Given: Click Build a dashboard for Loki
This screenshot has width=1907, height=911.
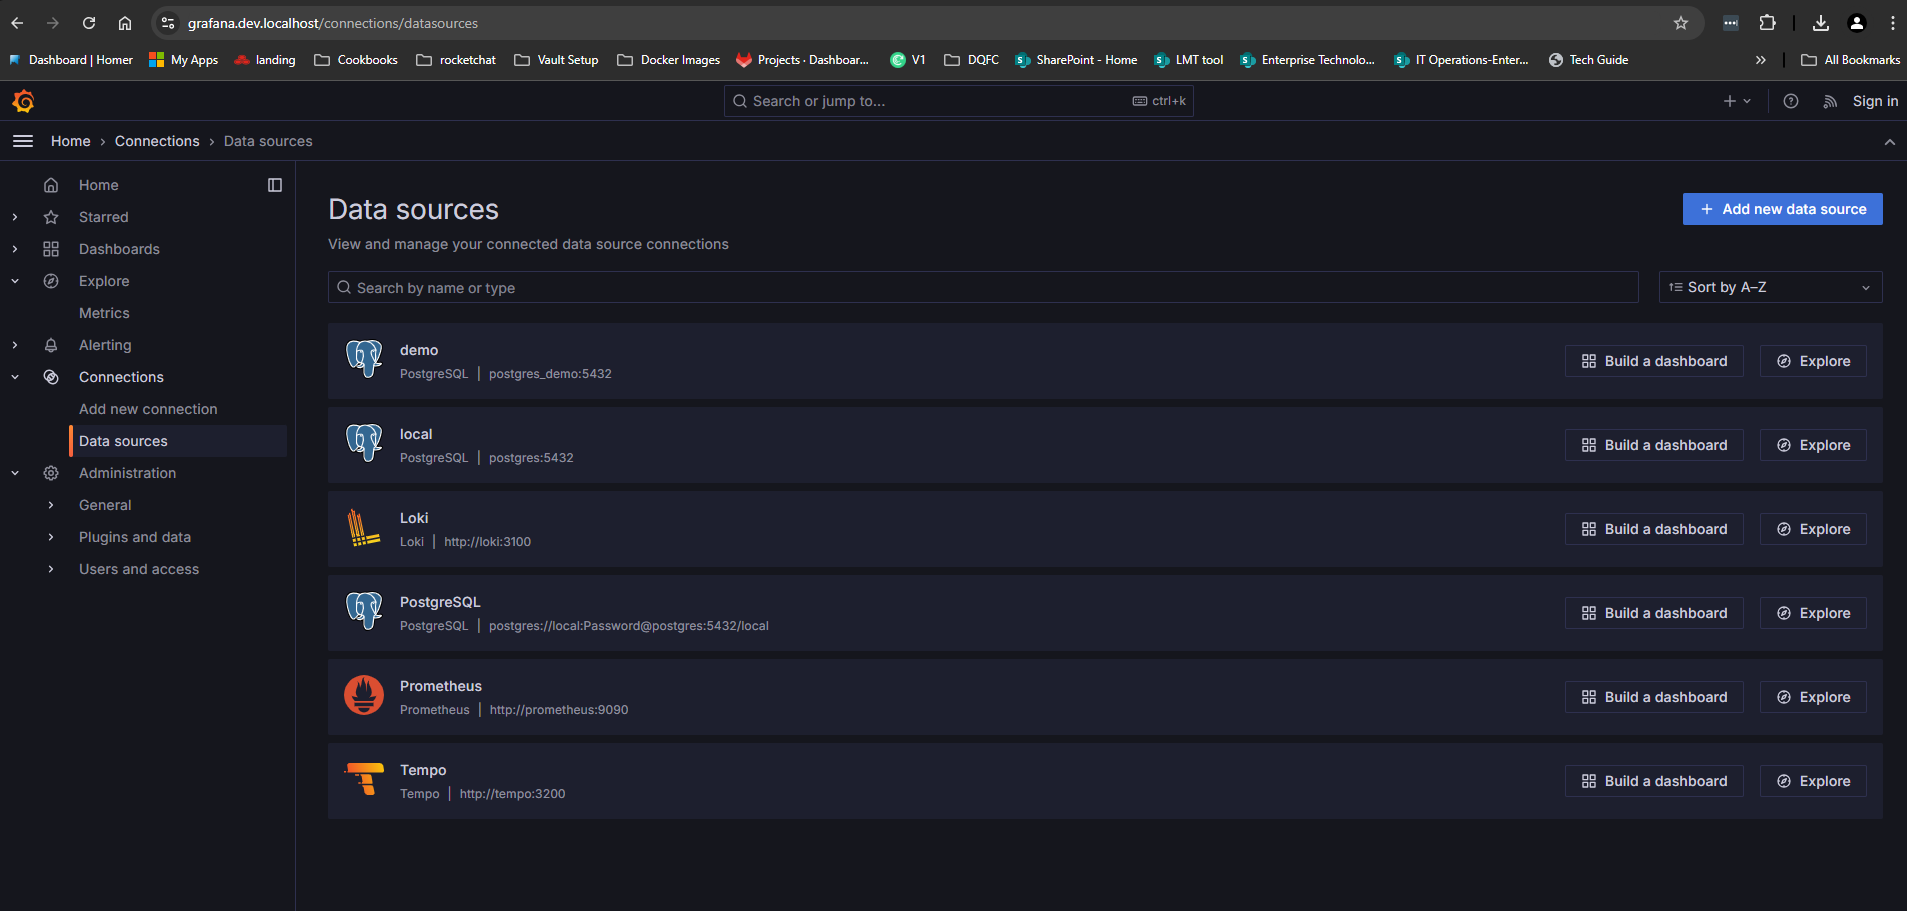Looking at the screenshot, I should coord(1653,529).
